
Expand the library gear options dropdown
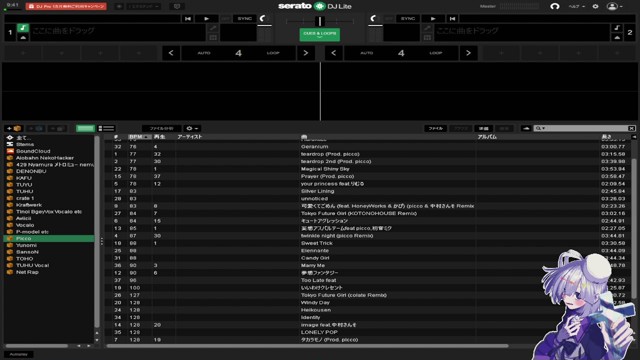tap(192, 128)
